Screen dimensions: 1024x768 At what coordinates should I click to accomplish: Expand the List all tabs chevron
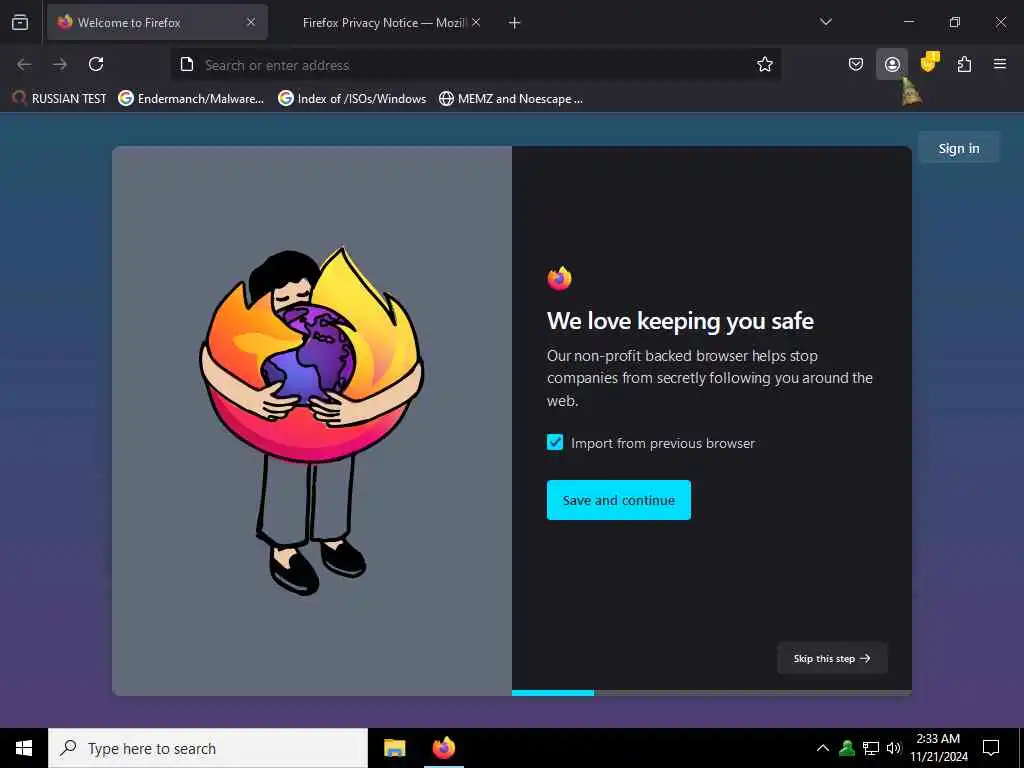coord(825,22)
